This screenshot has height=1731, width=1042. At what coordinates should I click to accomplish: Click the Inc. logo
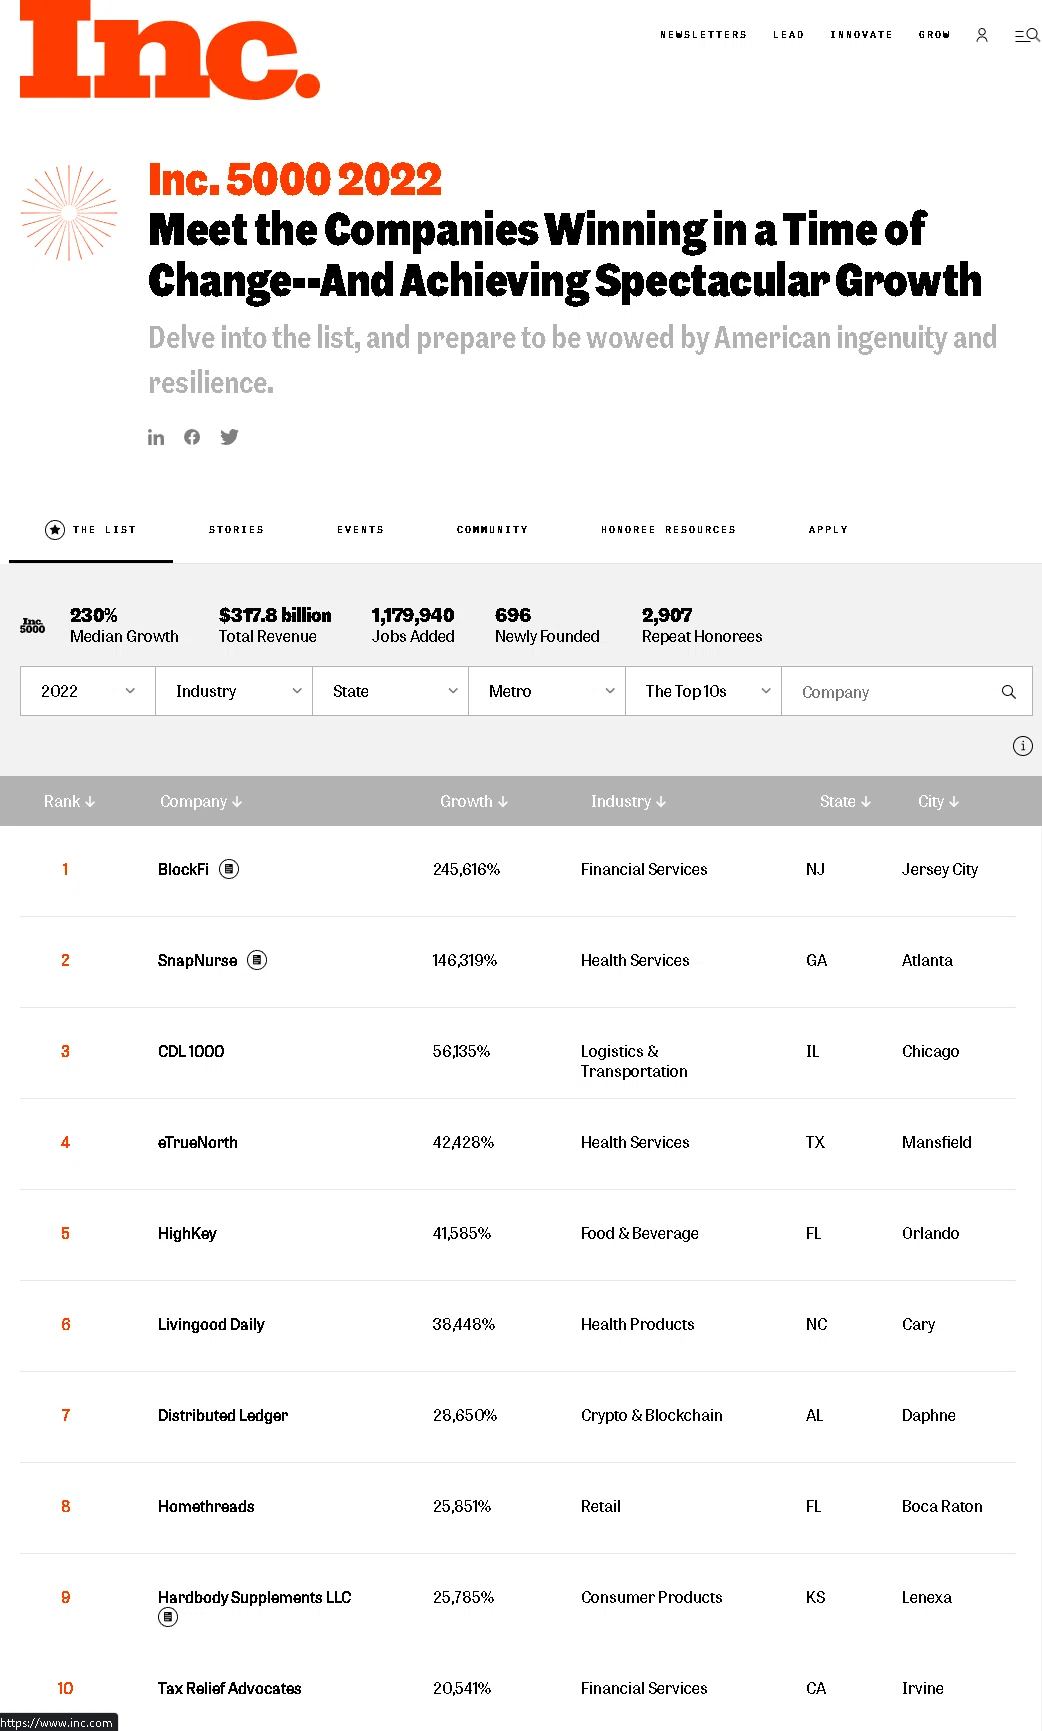click(170, 50)
